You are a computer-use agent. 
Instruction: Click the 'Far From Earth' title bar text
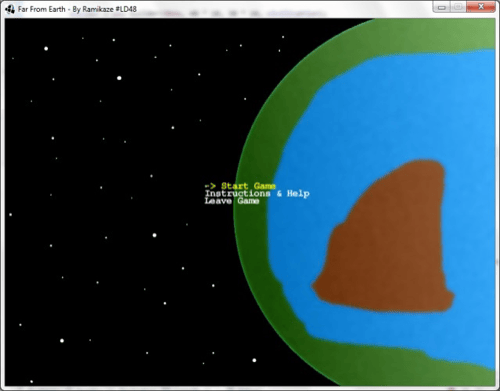click(42, 9)
